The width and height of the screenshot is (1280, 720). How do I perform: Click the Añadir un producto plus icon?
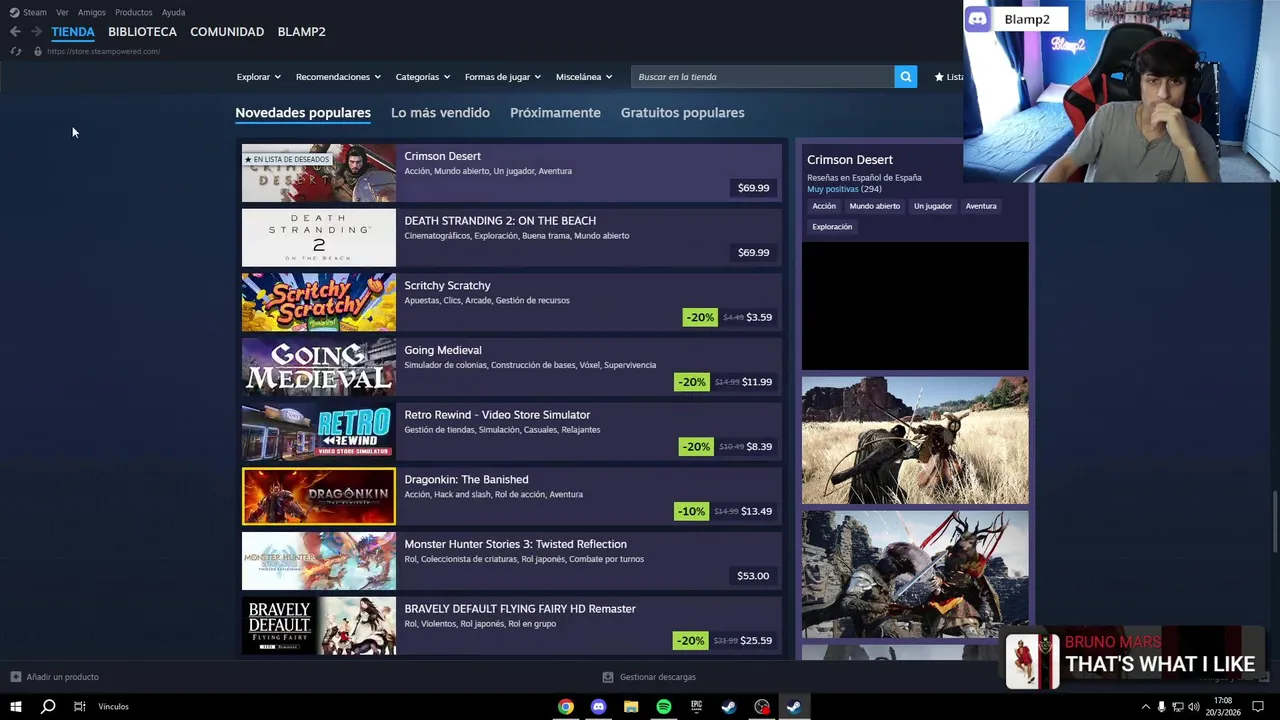(15, 677)
